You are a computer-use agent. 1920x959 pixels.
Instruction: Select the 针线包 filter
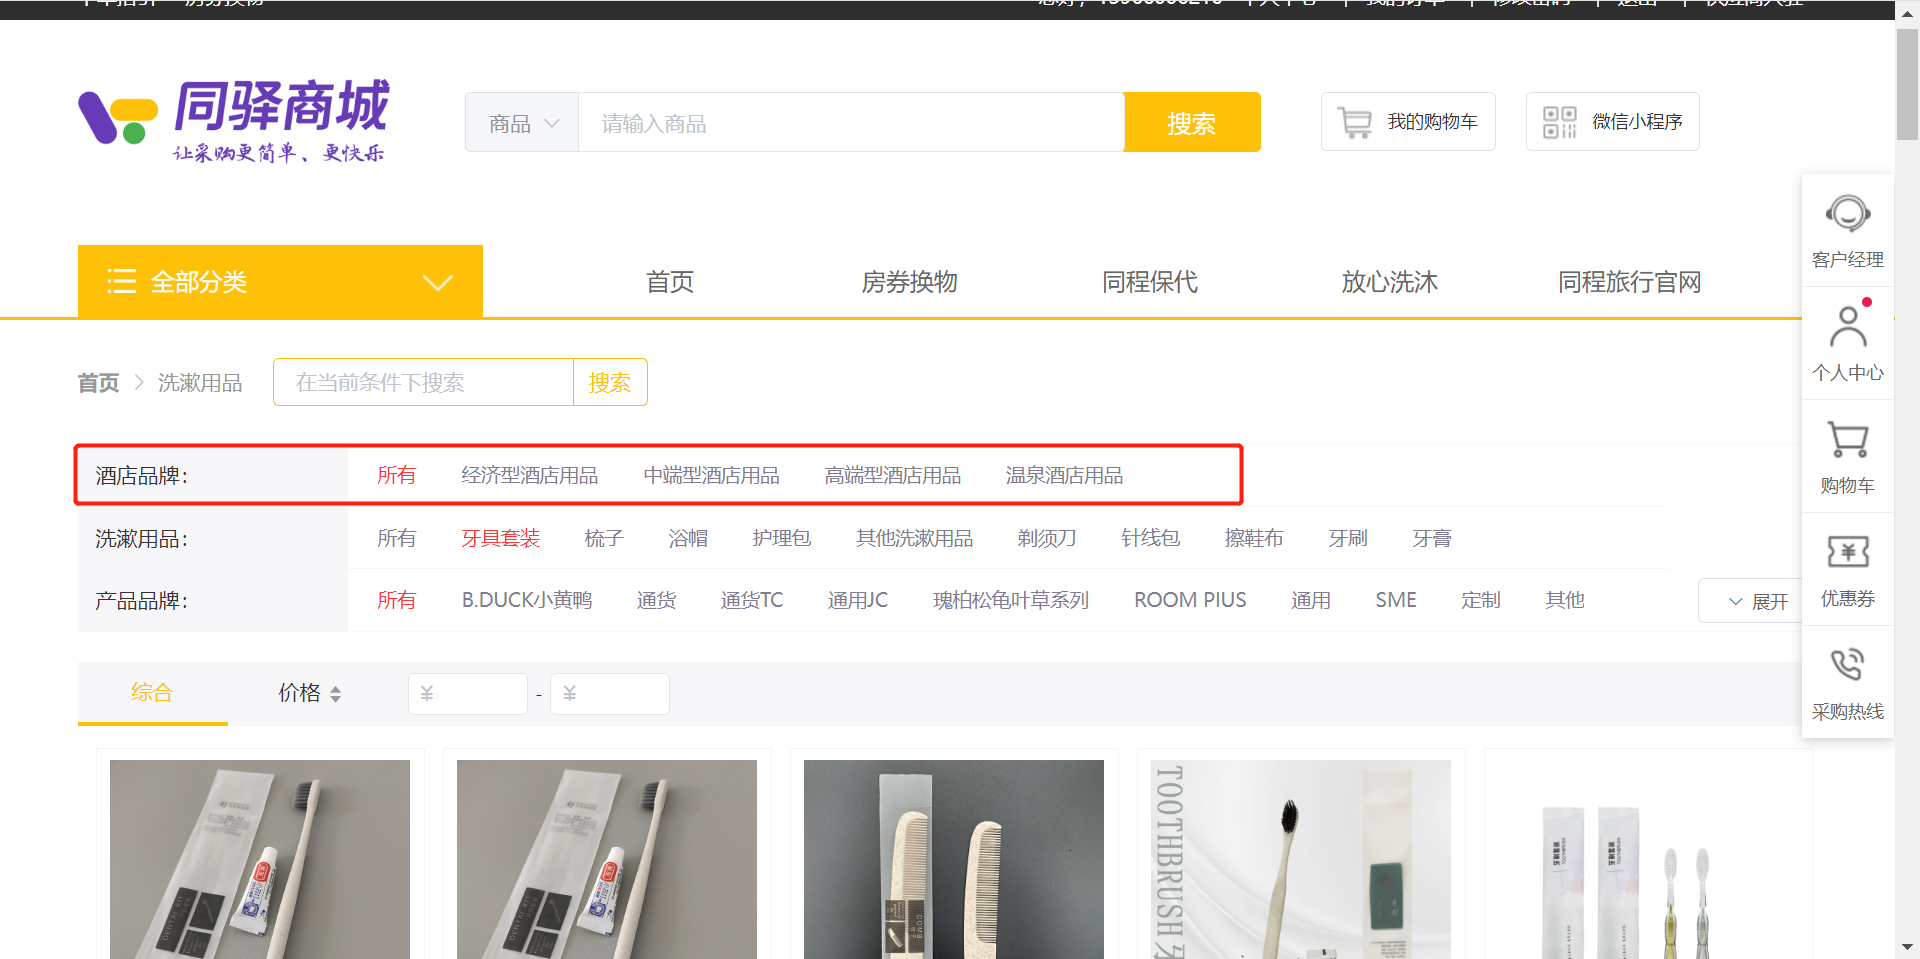tap(1151, 539)
